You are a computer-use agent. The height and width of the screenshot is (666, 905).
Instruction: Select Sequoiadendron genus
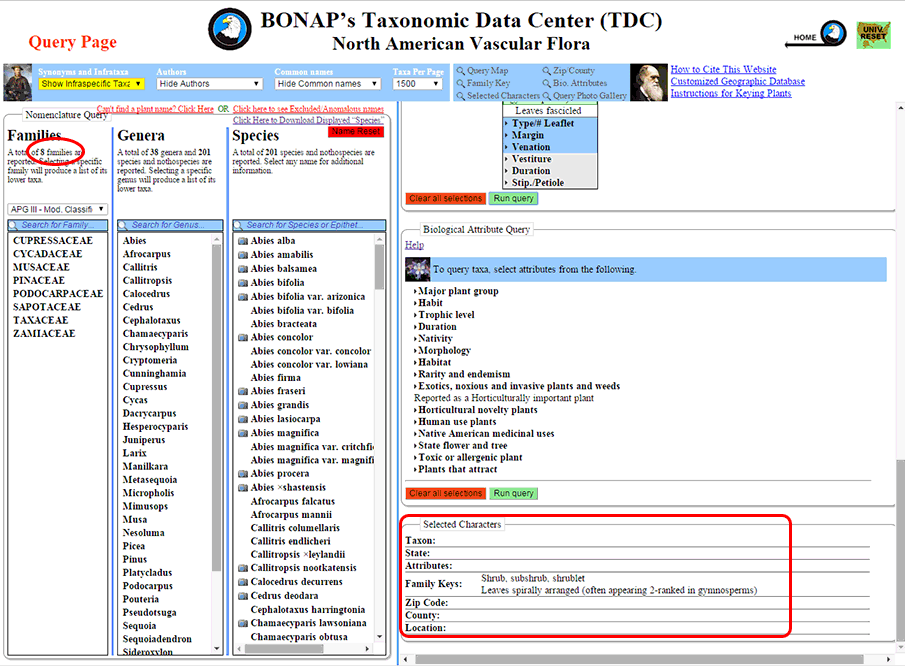pos(157,639)
